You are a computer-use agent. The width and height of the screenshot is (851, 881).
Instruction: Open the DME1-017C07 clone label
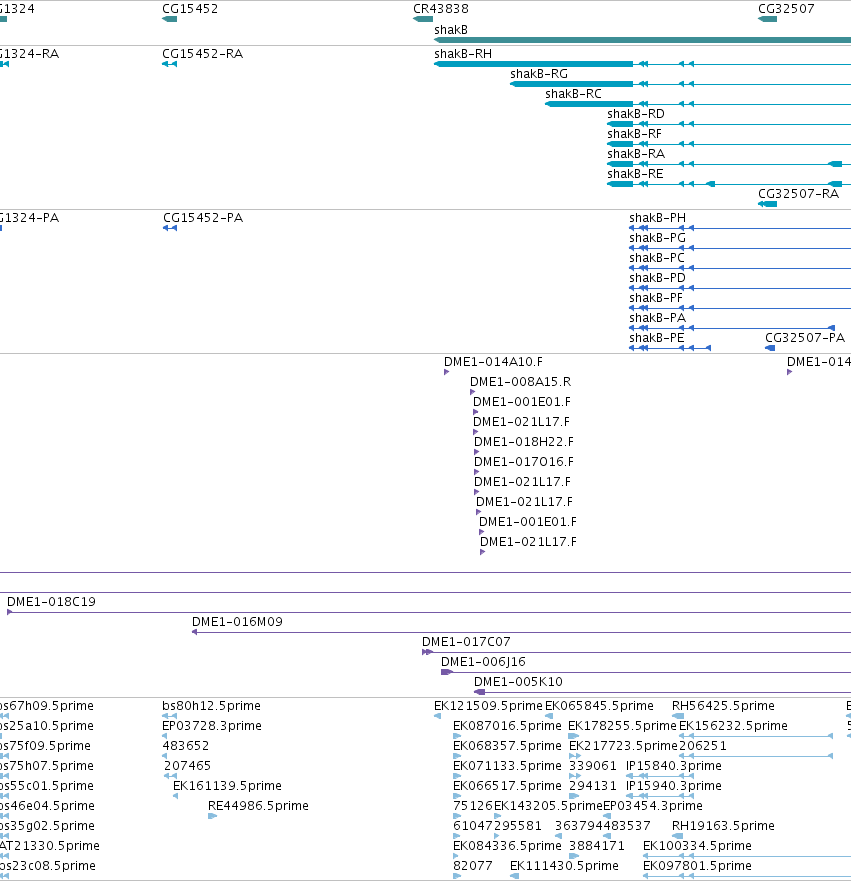pos(466,642)
